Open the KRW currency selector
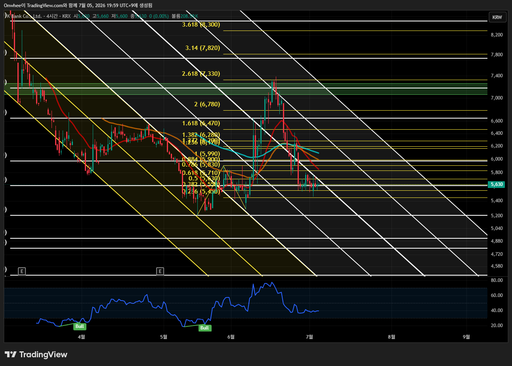The height and width of the screenshot is (366, 512). coord(497,17)
